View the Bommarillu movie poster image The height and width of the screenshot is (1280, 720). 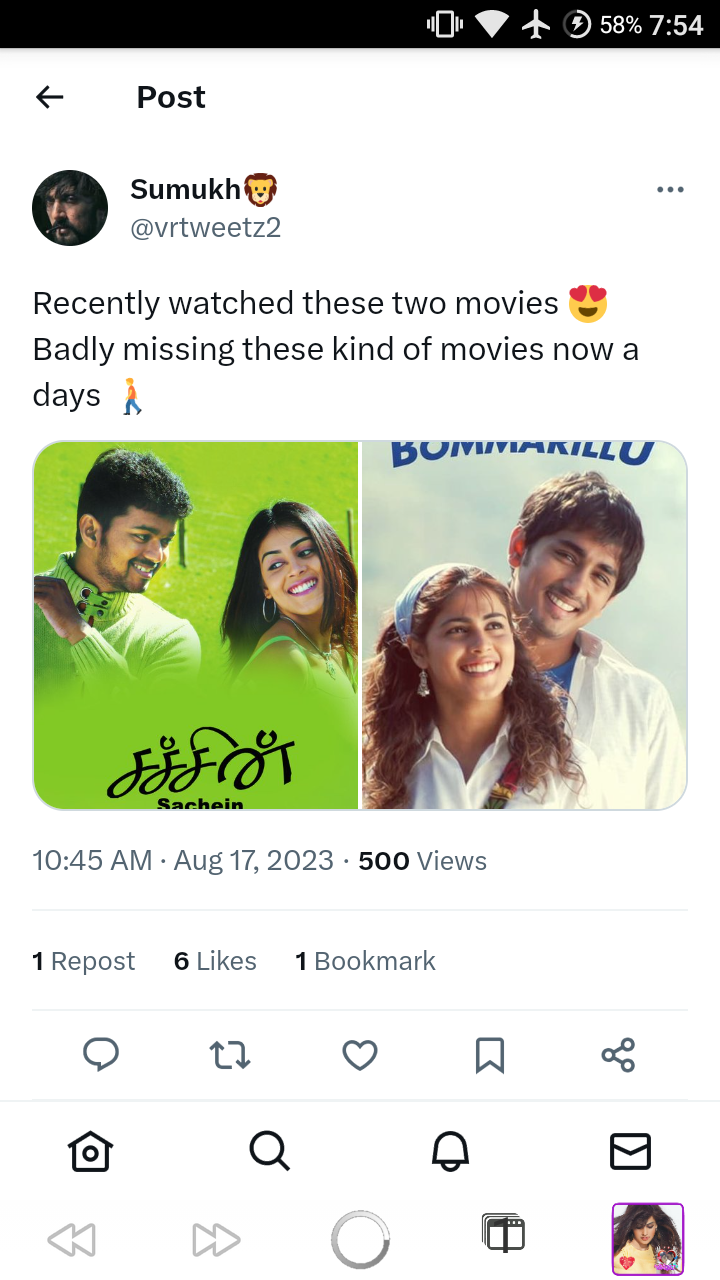pos(524,625)
